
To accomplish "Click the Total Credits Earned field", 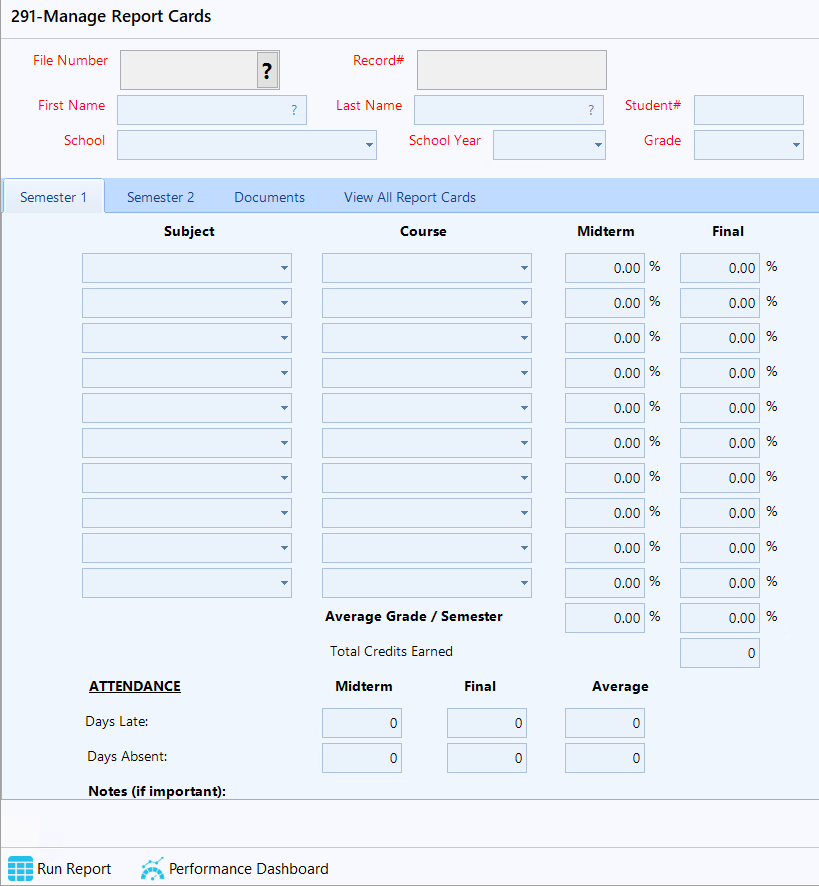I will [x=720, y=653].
